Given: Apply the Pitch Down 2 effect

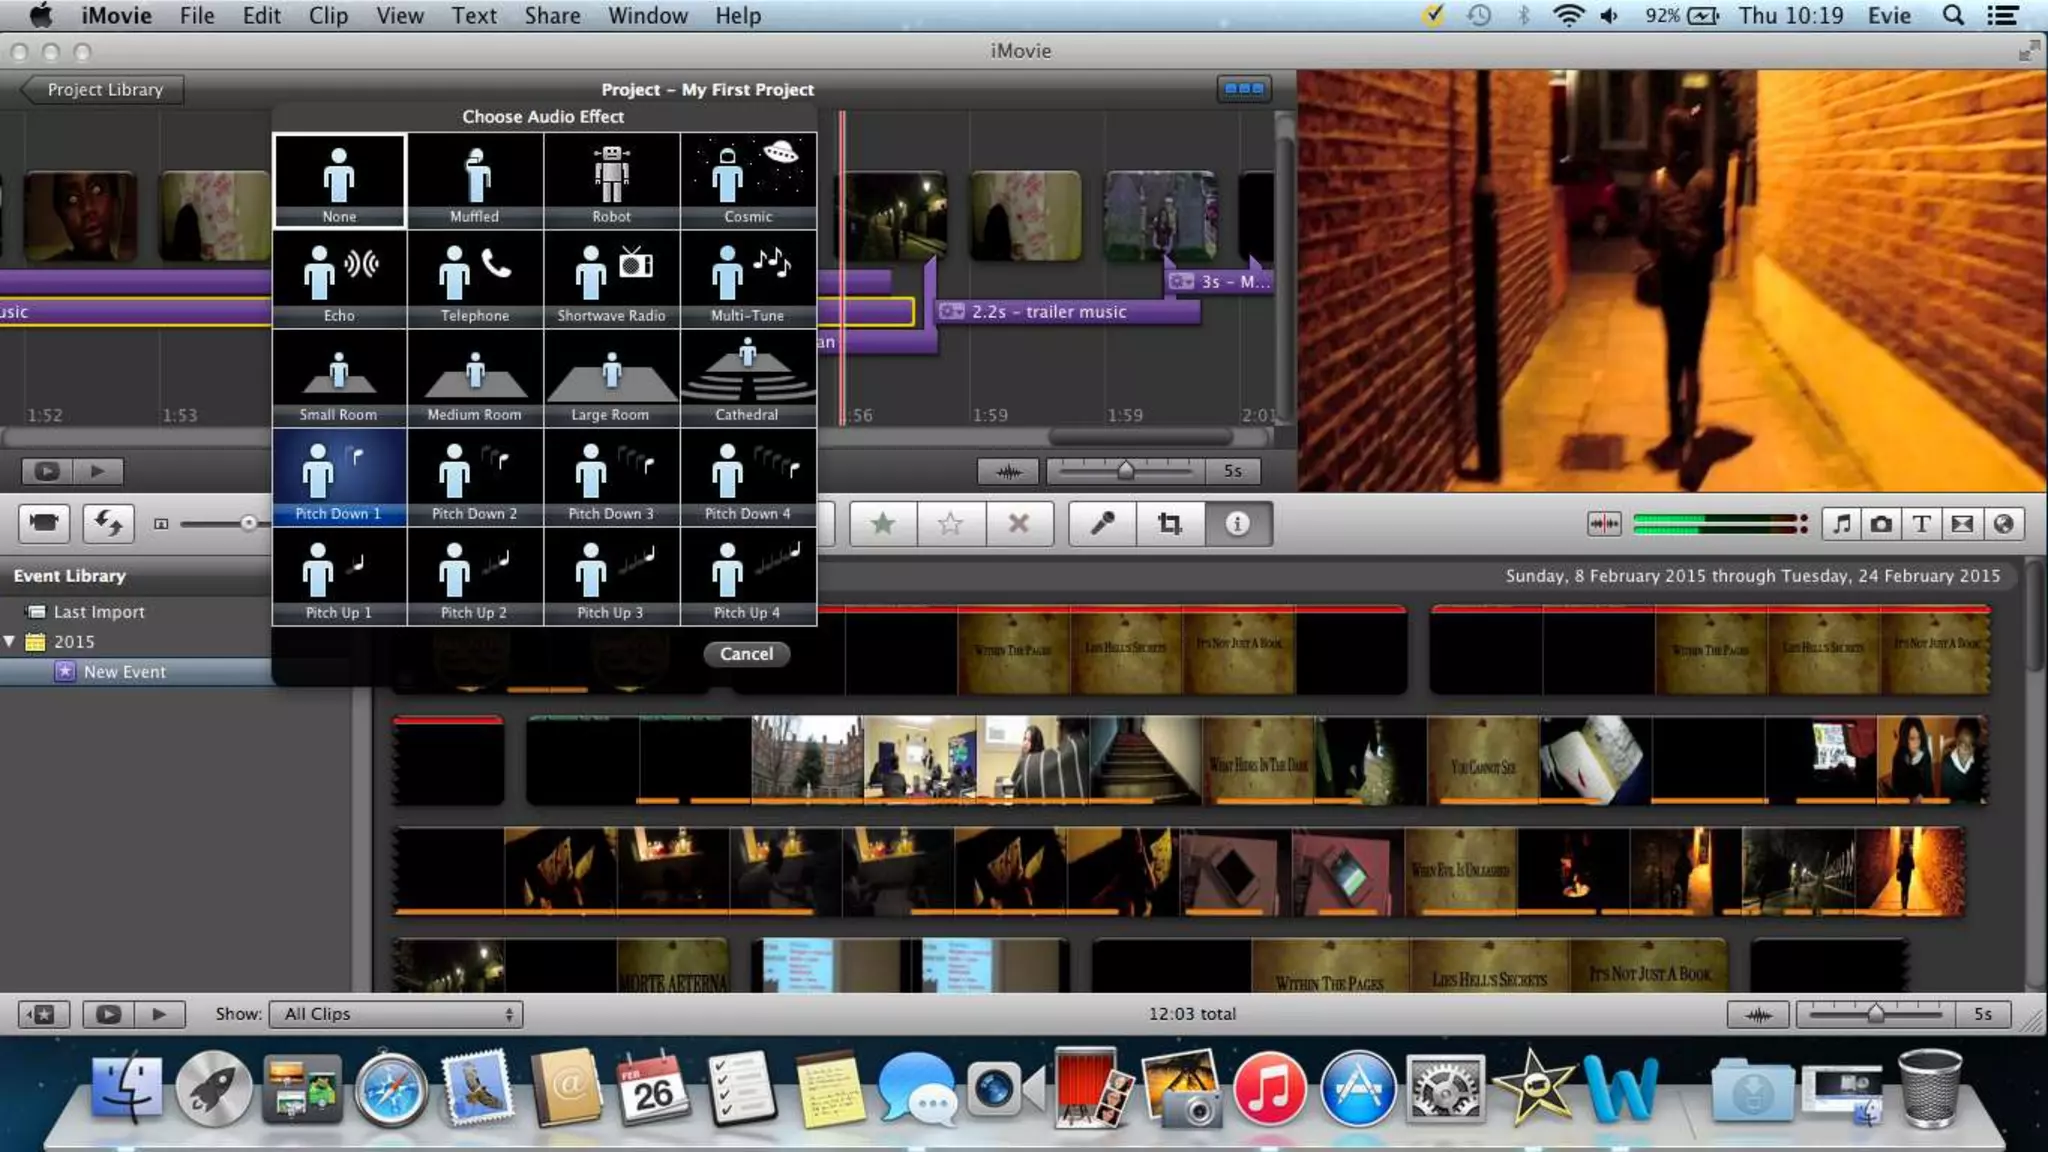Looking at the screenshot, I should click(x=475, y=478).
